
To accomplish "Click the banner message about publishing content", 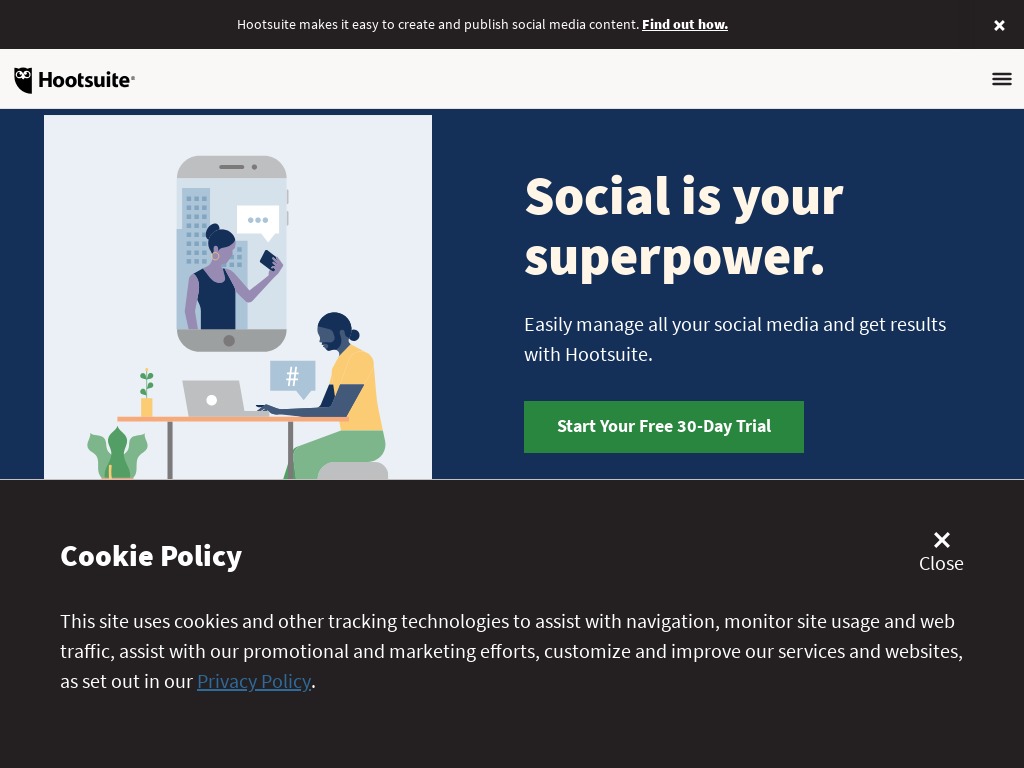I will click(x=438, y=25).
